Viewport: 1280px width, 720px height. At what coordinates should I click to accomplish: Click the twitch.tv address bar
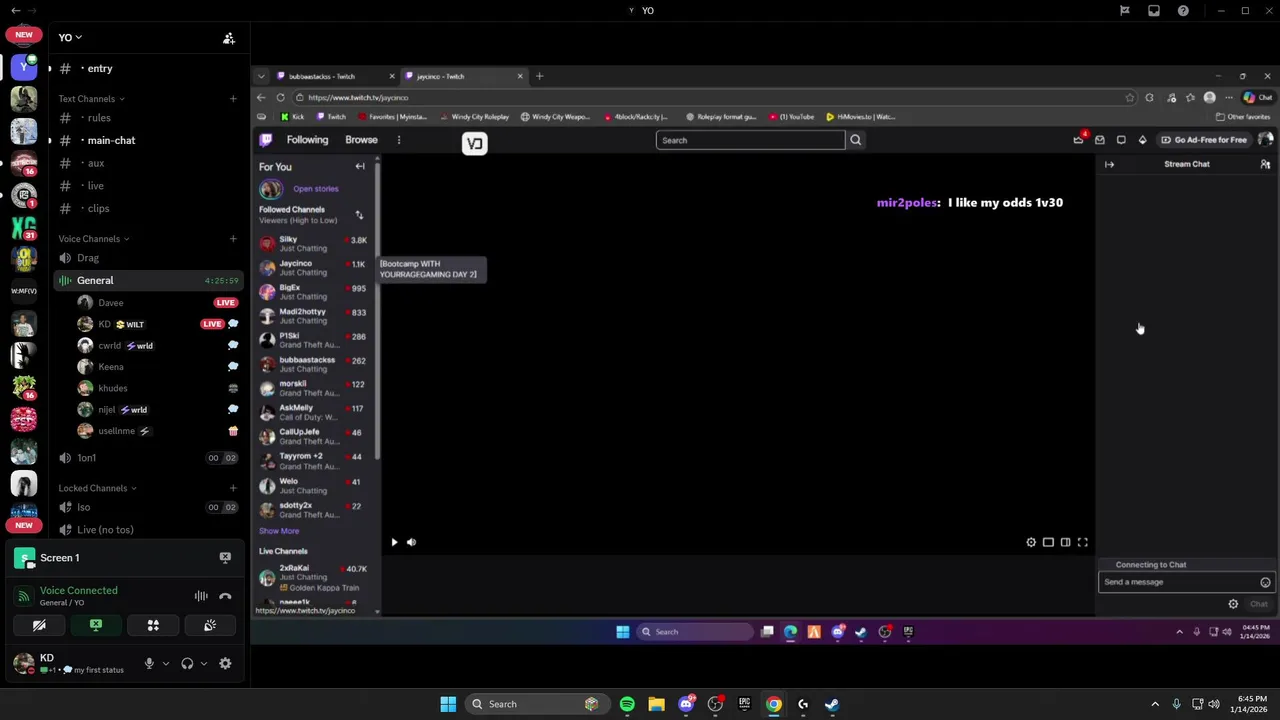pos(700,98)
